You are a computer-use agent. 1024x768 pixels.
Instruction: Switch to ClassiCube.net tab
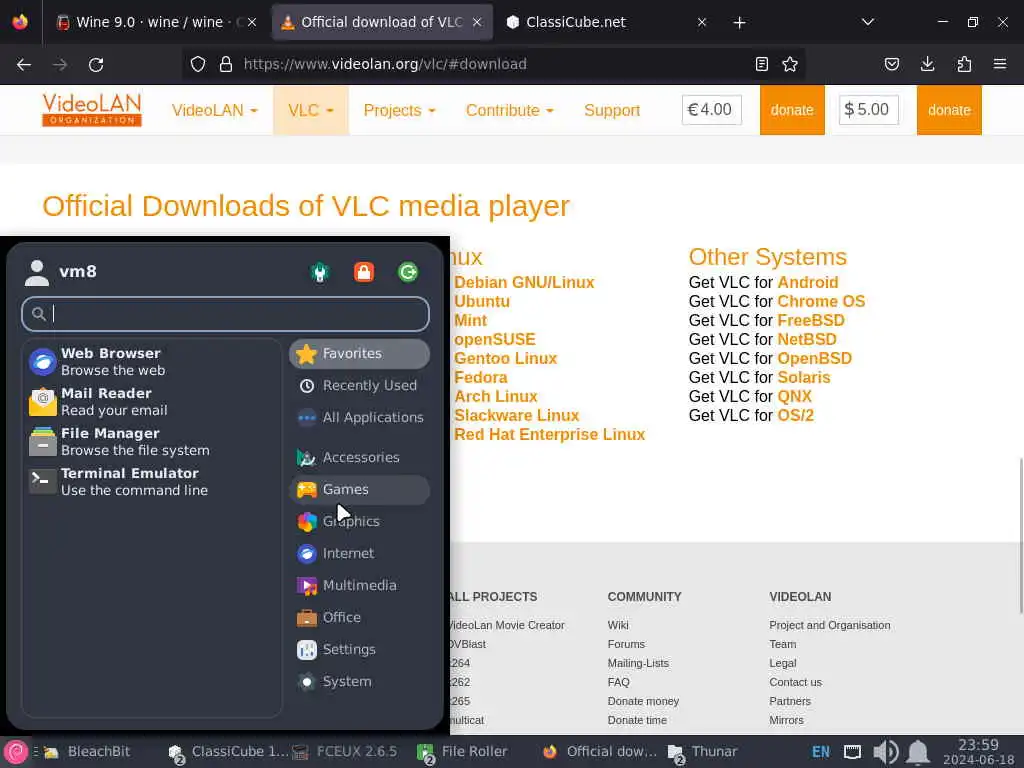click(x=607, y=22)
